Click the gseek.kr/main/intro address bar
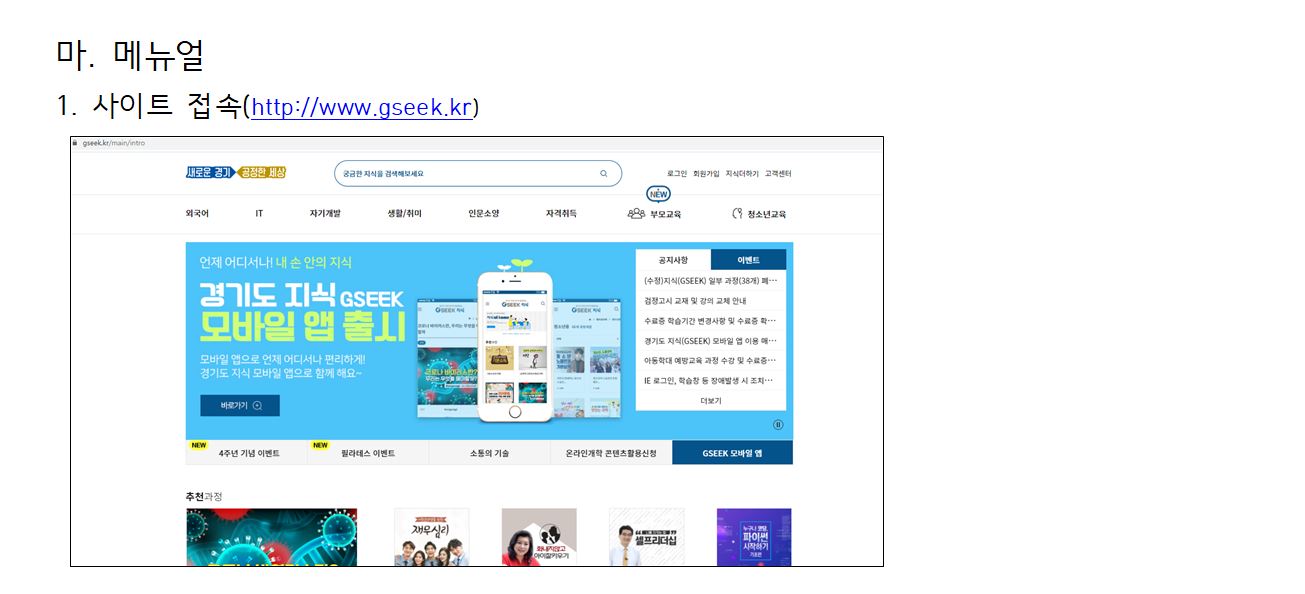The image size is (1305, 594). point(113,143)
